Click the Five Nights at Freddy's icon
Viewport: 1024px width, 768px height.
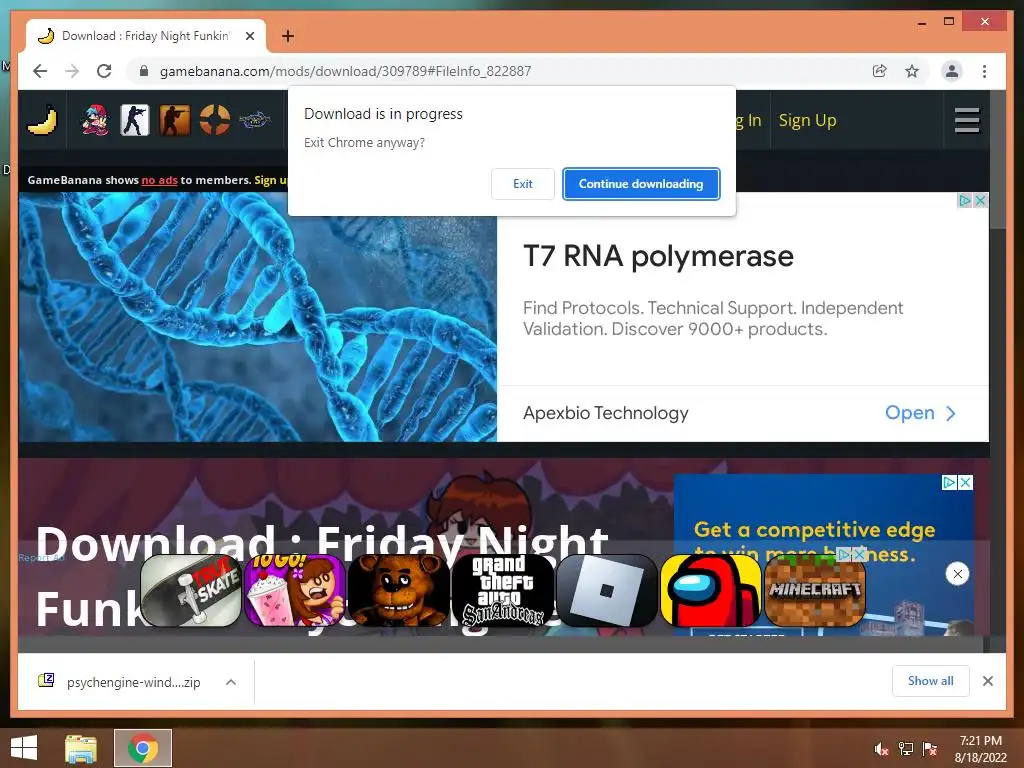(x=399, y=590)
